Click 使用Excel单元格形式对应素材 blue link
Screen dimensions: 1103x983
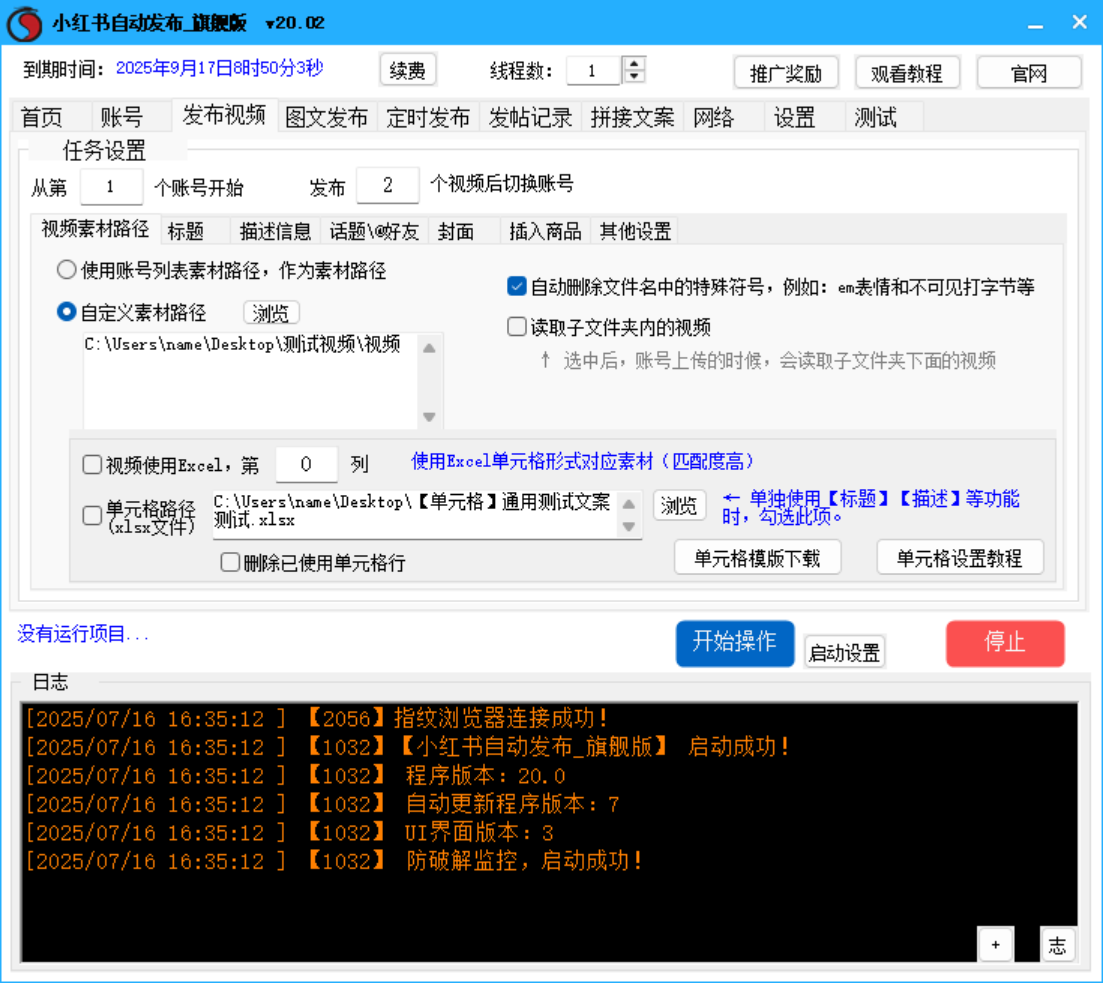coord(582,462)
